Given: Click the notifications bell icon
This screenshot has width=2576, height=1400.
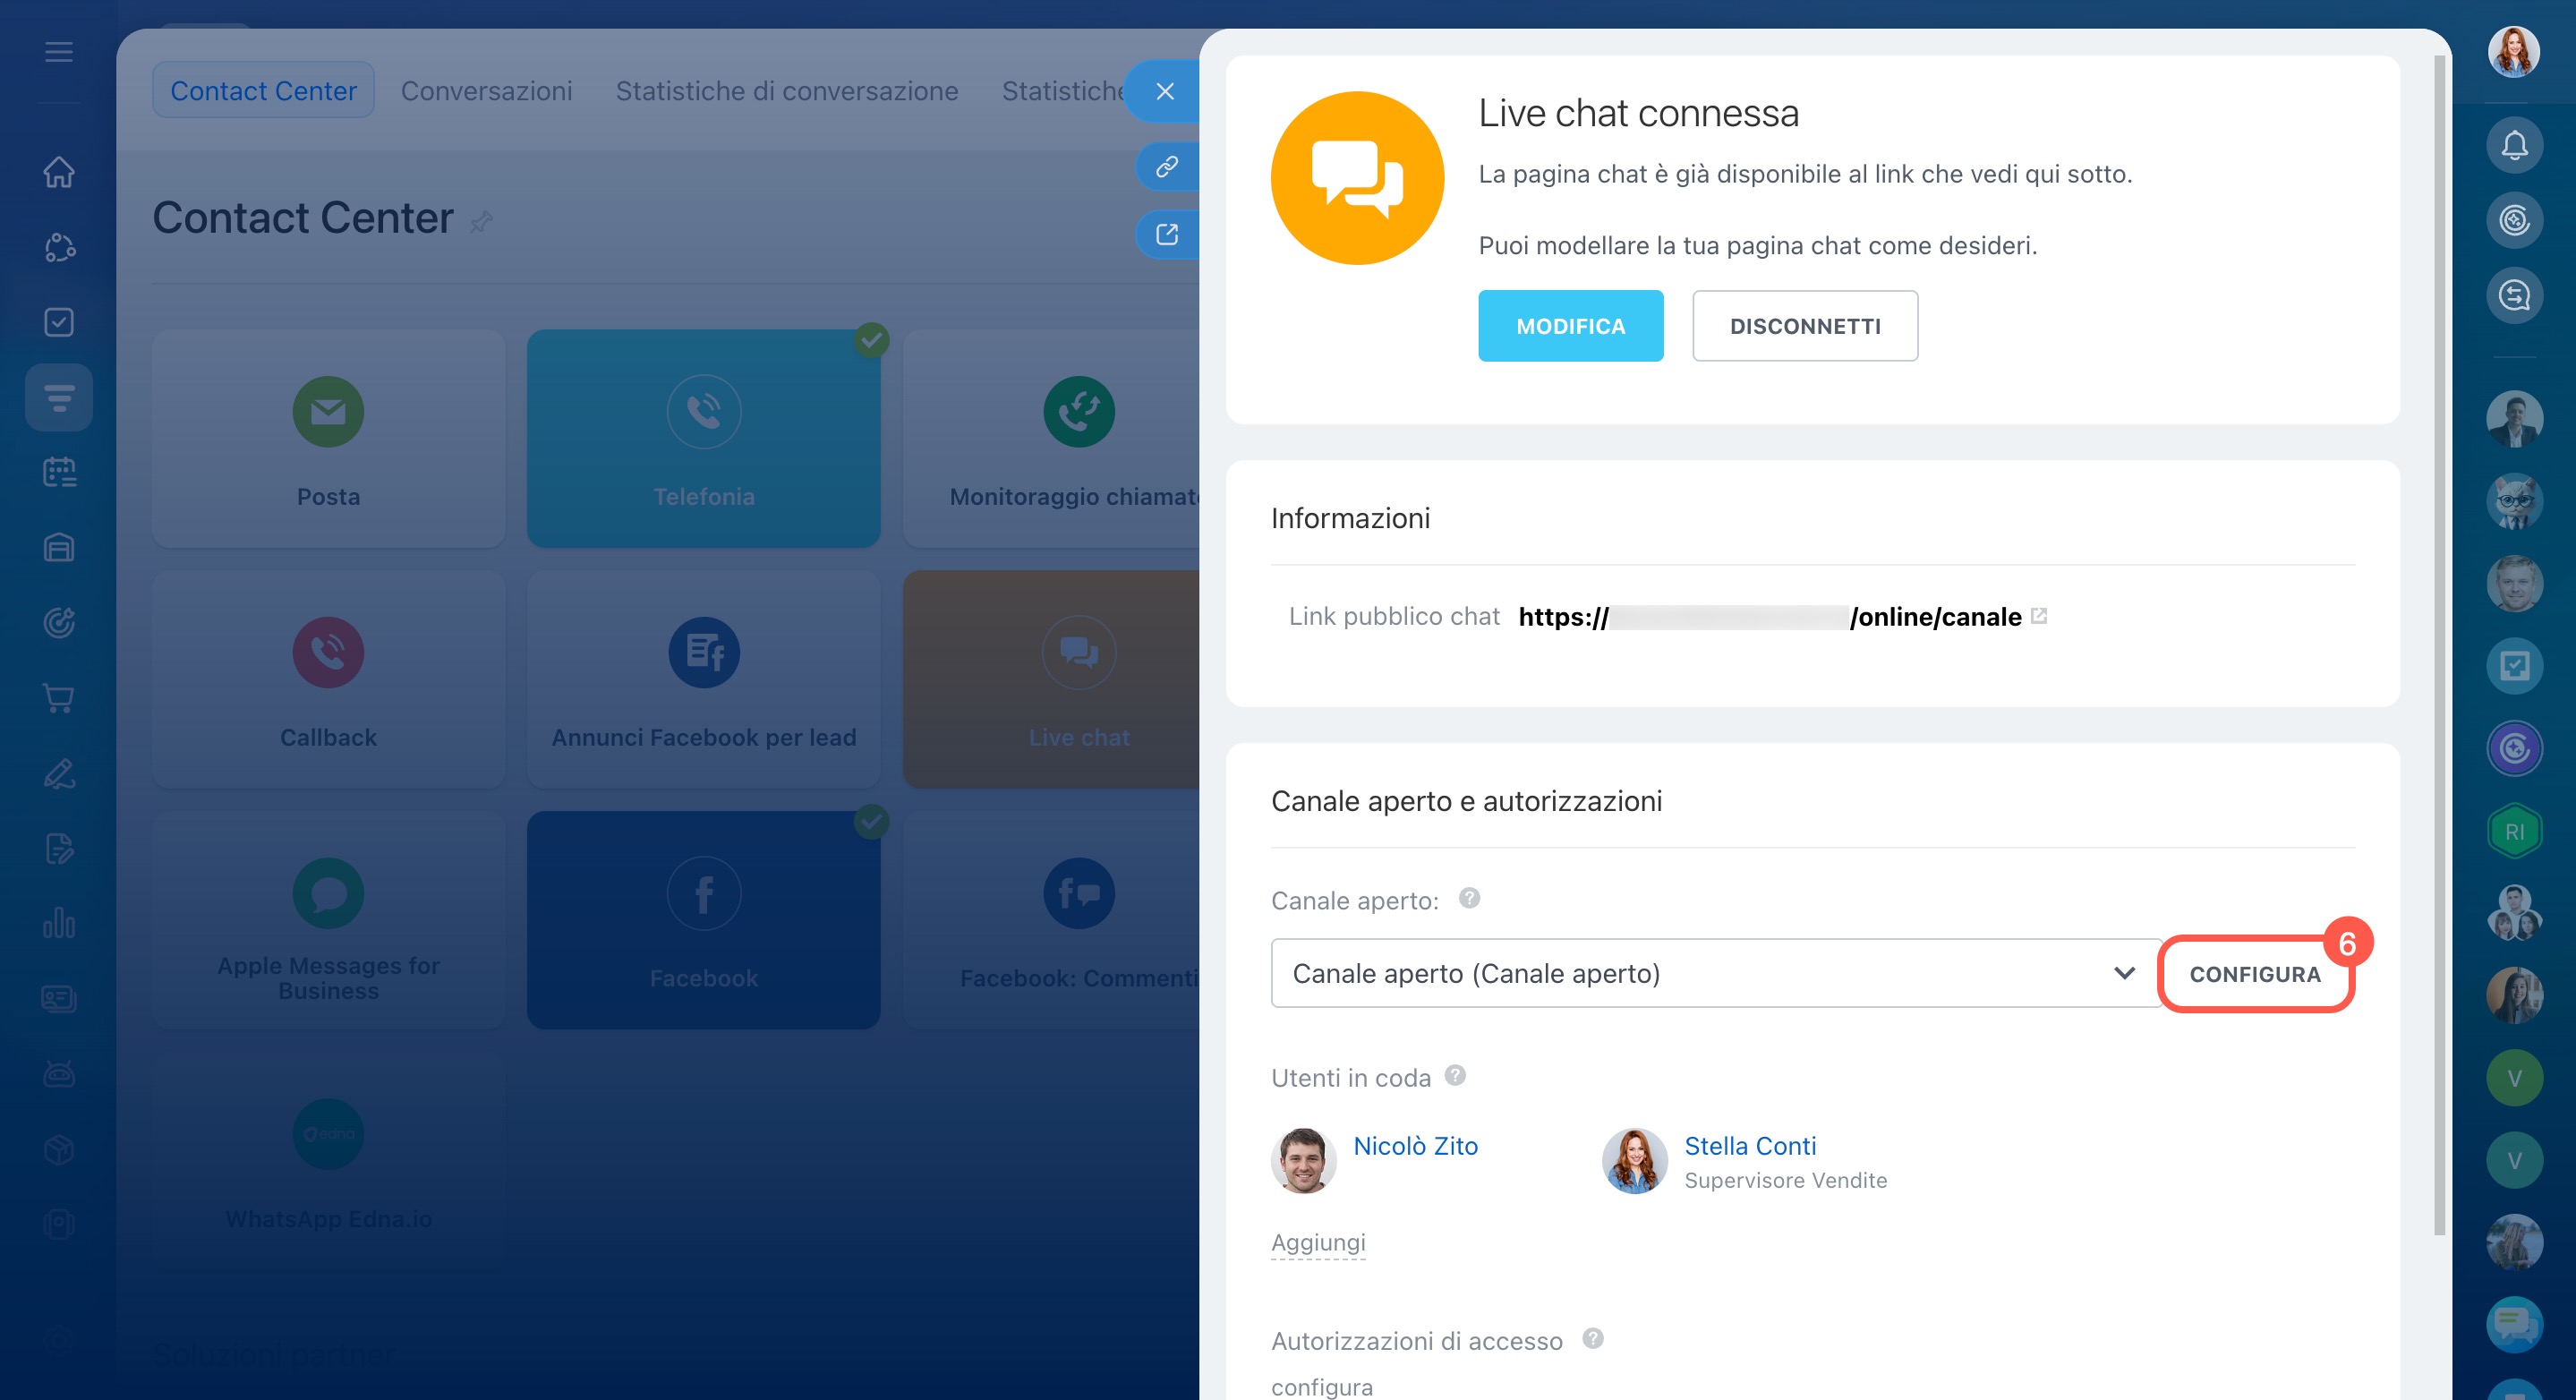Looking at the screenshot, I should click(x=2513, y=146).
